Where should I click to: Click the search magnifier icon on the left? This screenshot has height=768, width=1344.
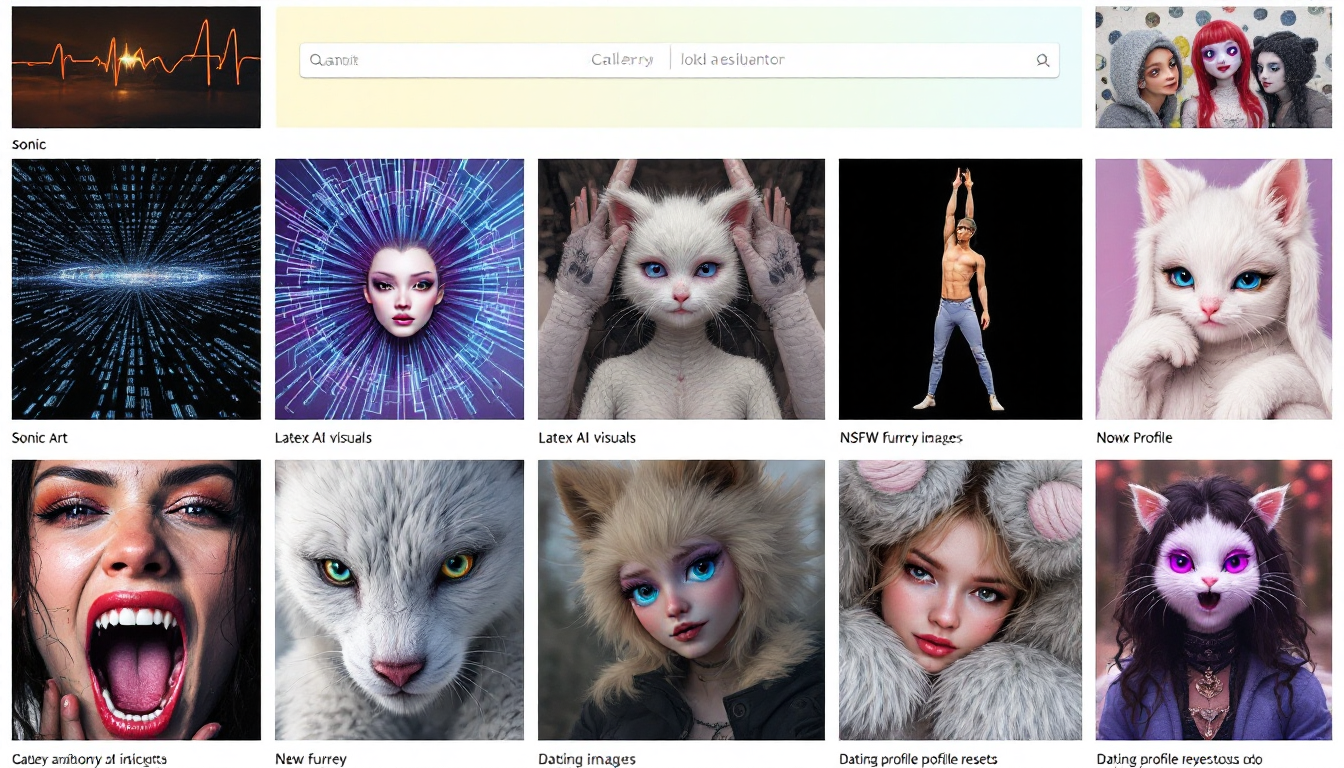tap(315, 59)
